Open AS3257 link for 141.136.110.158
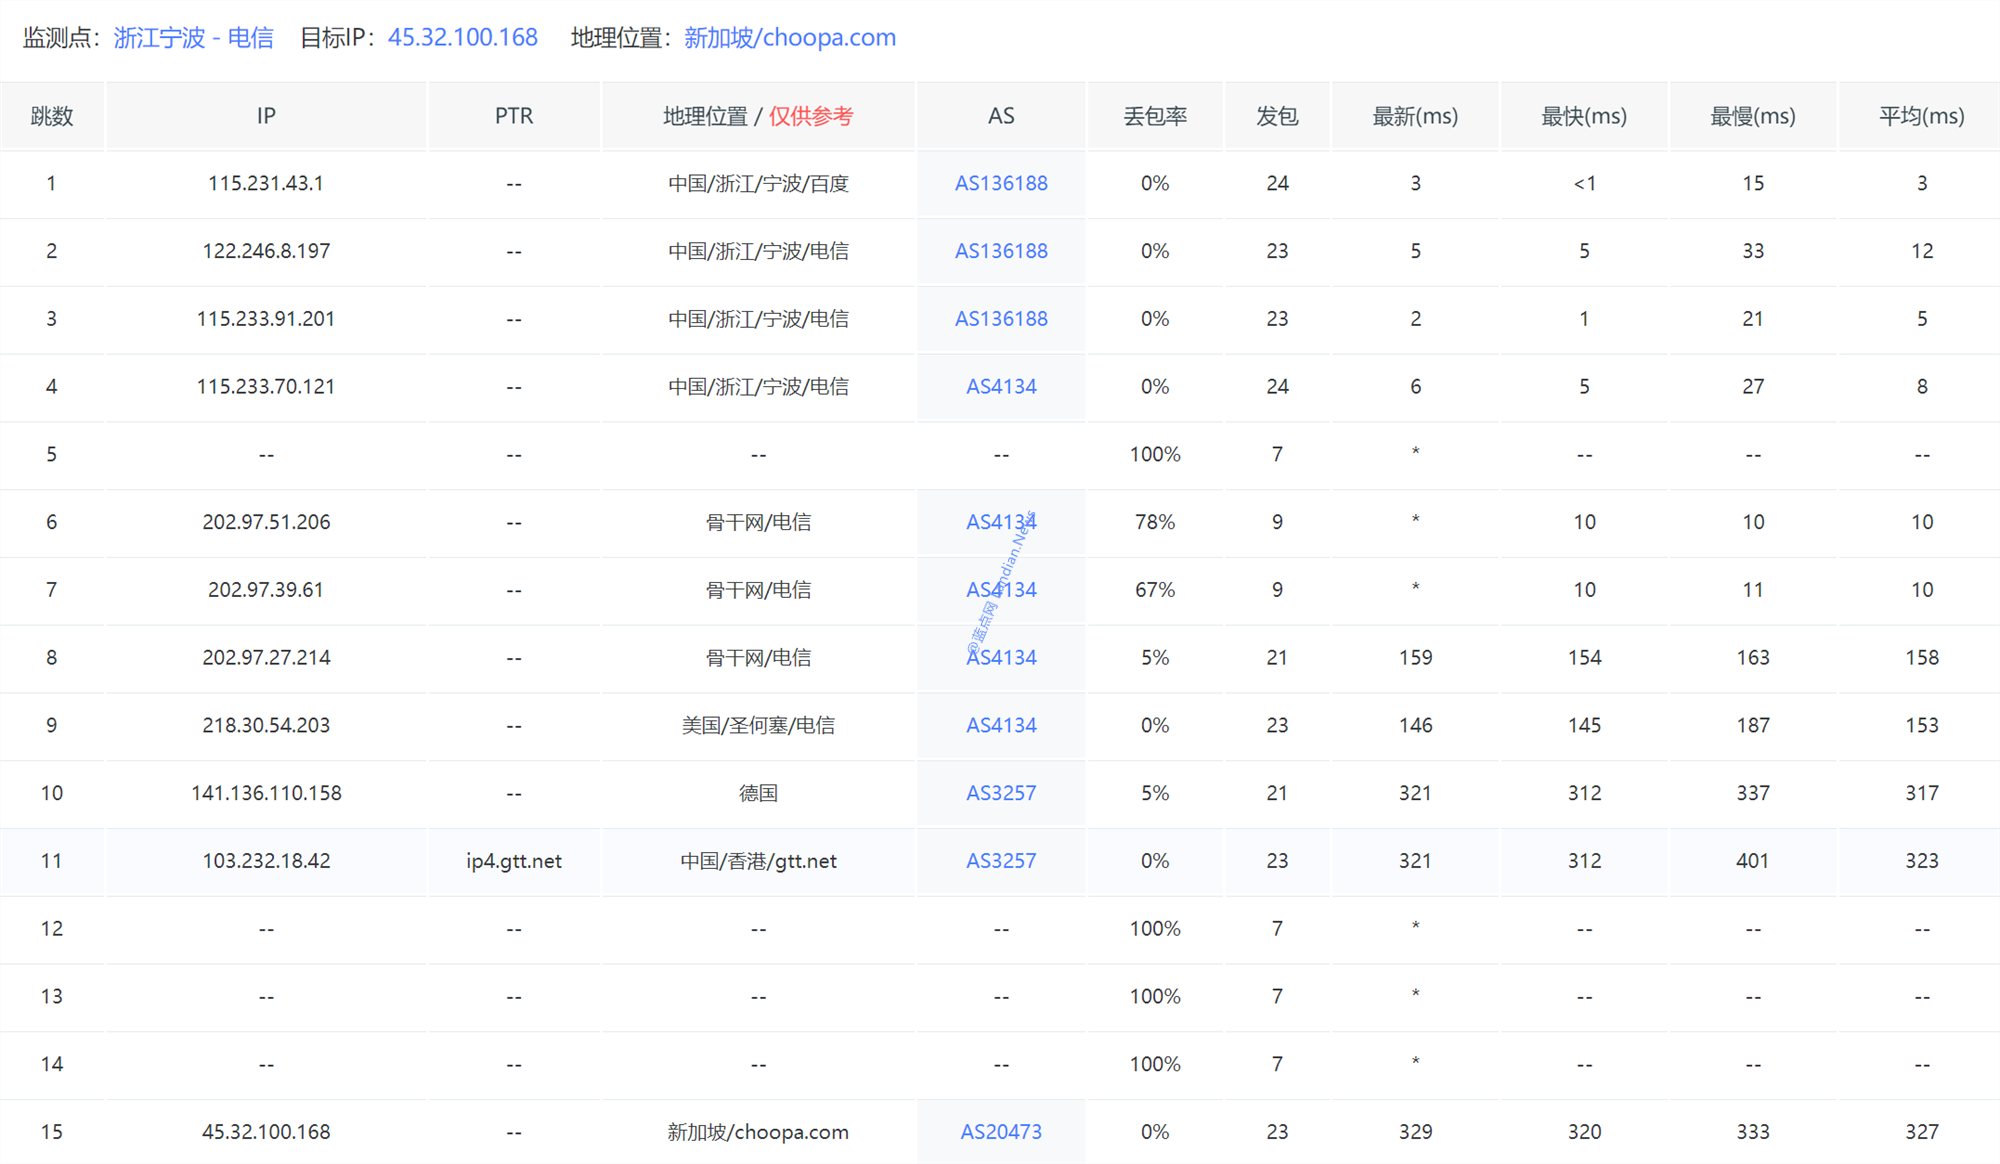This screenshot has width=2000, height=1164. (1001, 793)
